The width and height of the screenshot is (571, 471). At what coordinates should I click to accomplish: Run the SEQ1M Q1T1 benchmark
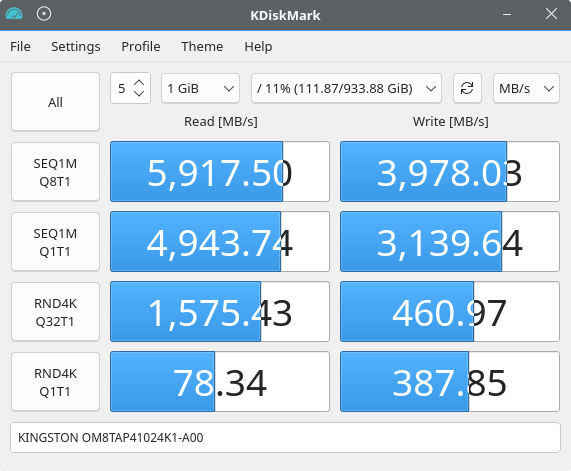click(55, 242)
